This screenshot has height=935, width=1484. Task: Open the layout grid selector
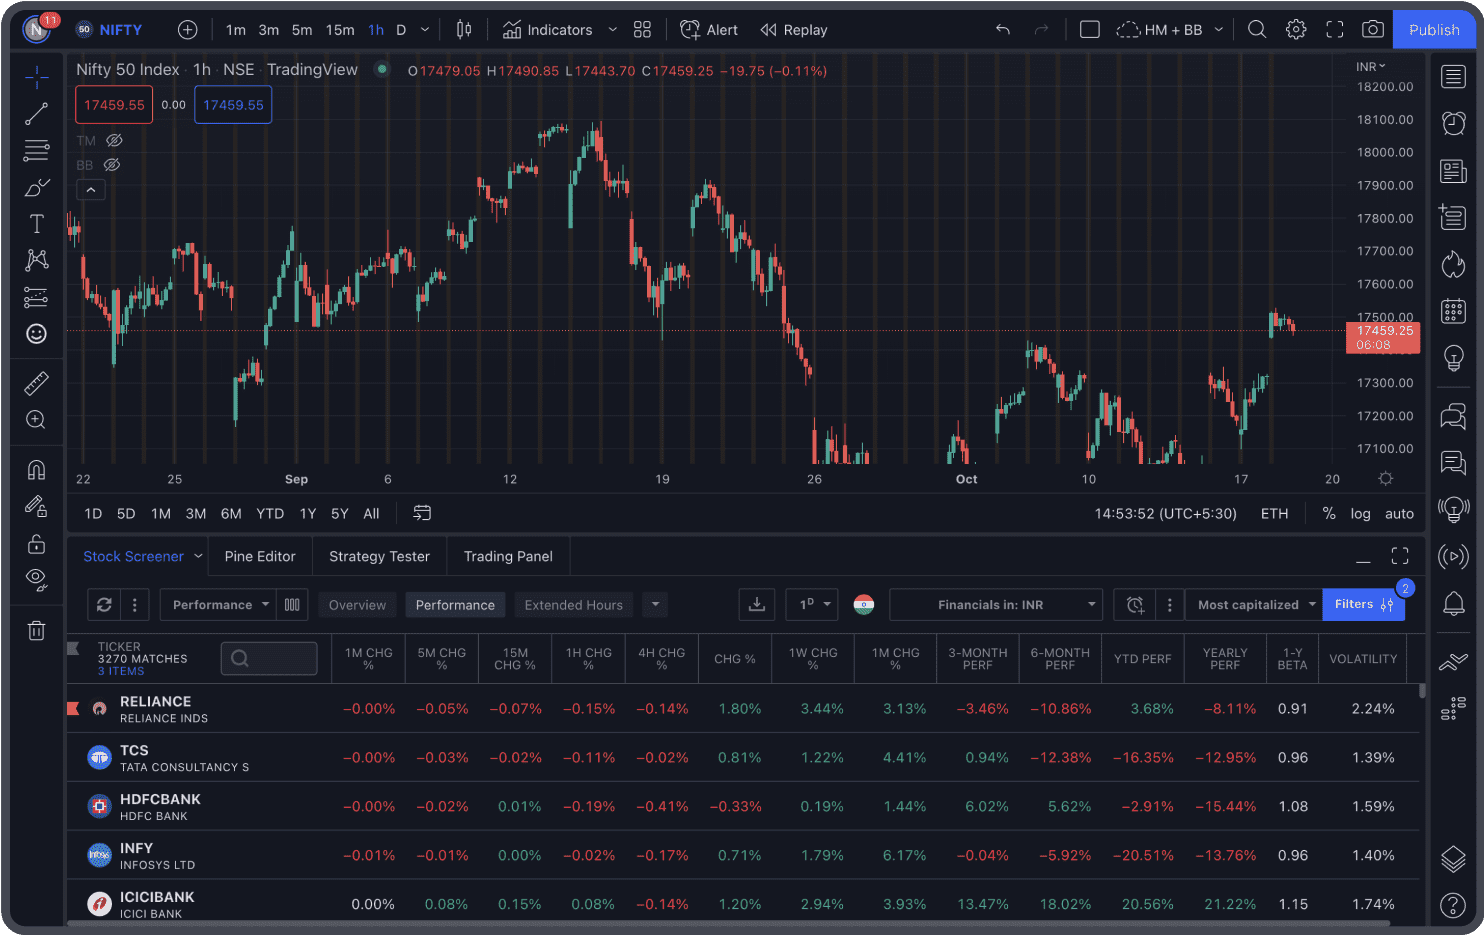(x=642, y=30)
